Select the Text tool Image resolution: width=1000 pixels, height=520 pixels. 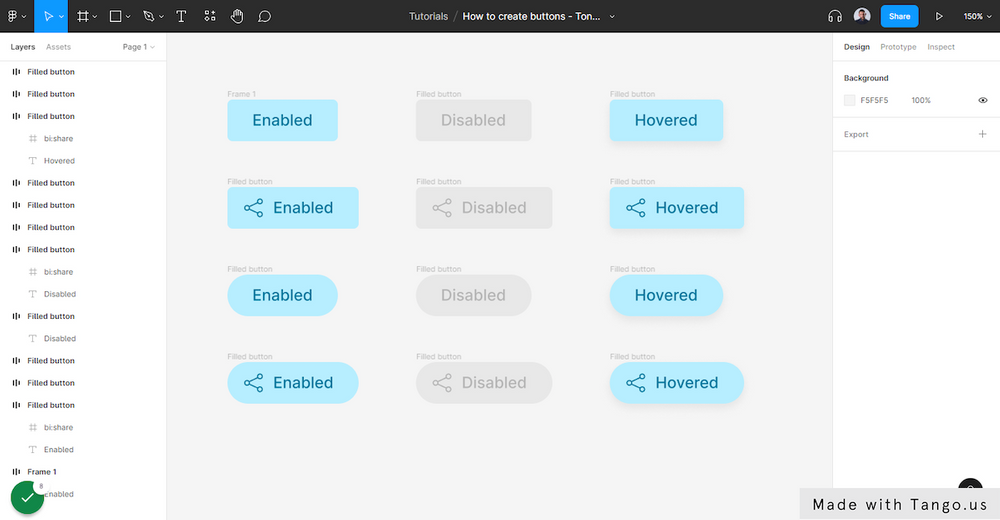181,17
